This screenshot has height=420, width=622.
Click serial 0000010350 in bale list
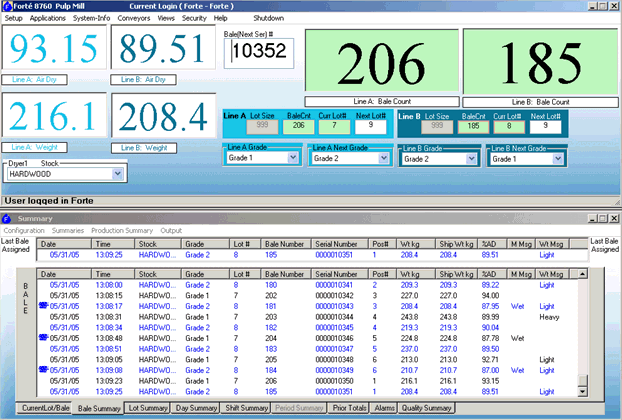click(334, 381)
